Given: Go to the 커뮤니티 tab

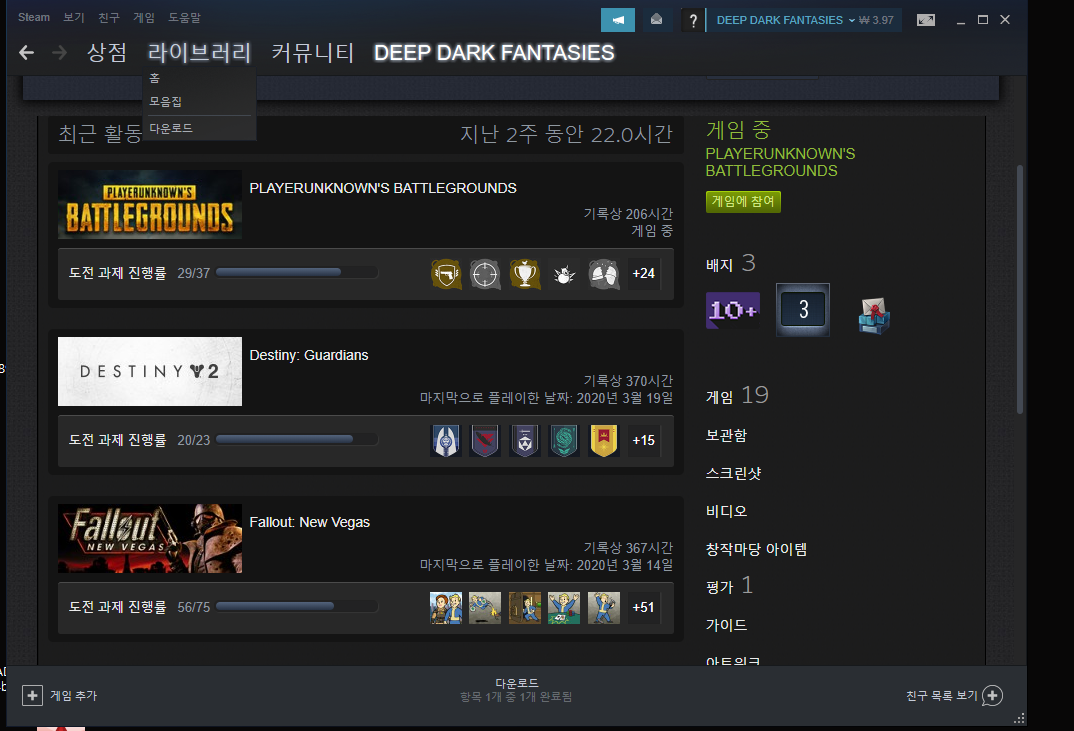Looking at the screenshot, I should [x=313, y=53].
